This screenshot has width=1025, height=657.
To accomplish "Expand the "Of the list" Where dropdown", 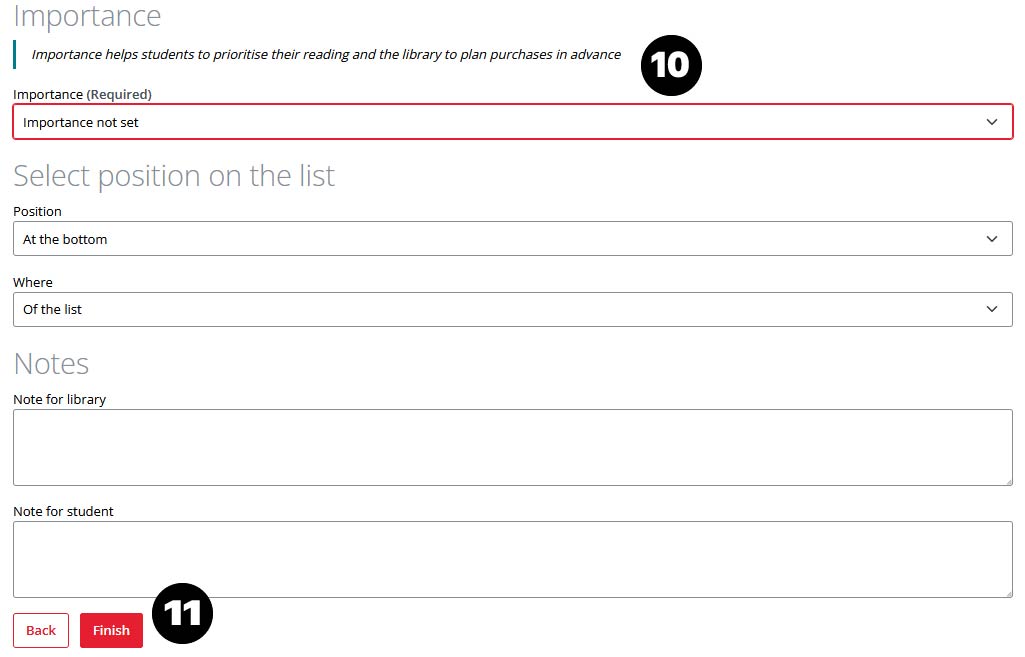I will (x=500, y=309).
